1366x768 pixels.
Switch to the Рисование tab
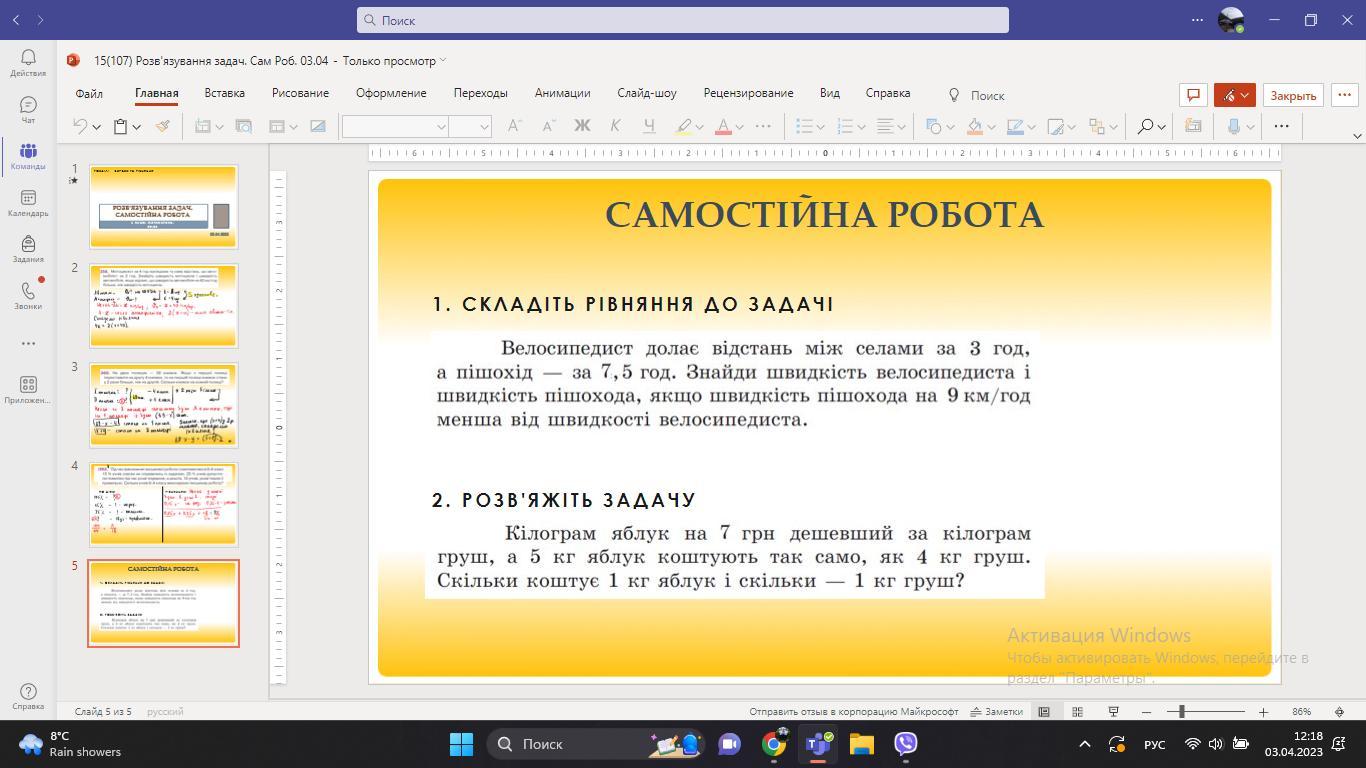300,93
